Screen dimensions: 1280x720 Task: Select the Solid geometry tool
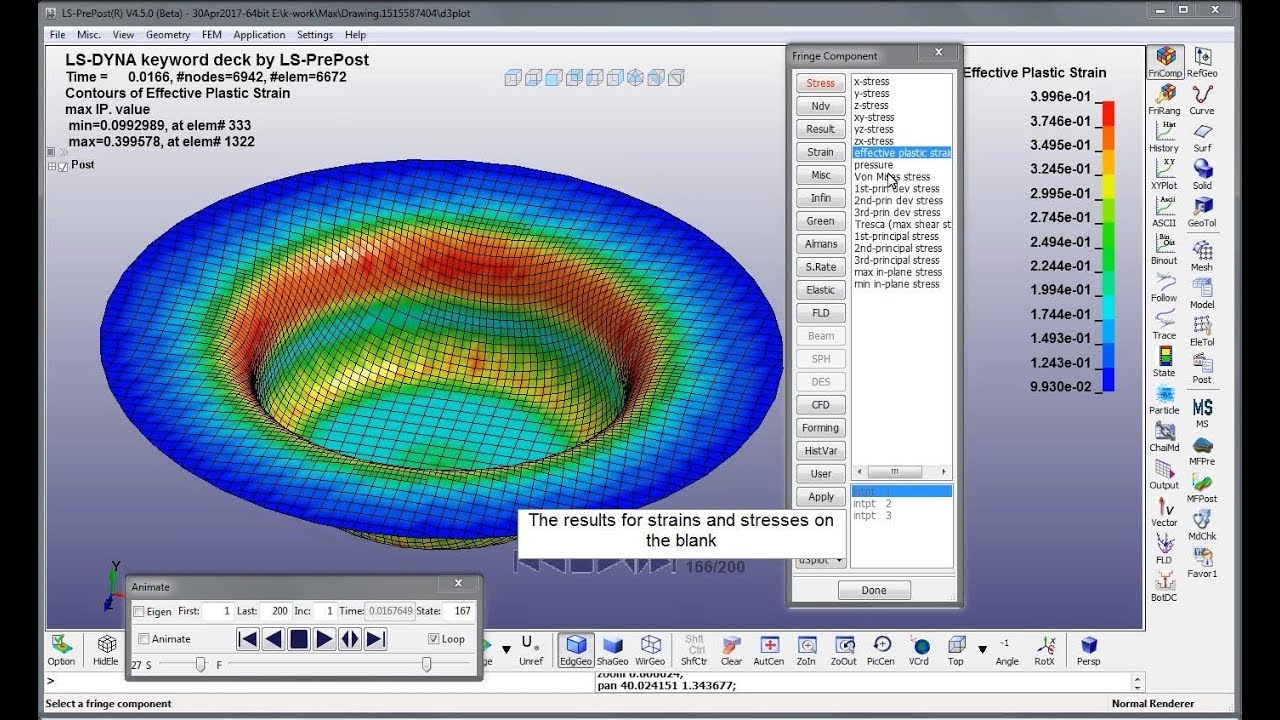(1202, 173)
